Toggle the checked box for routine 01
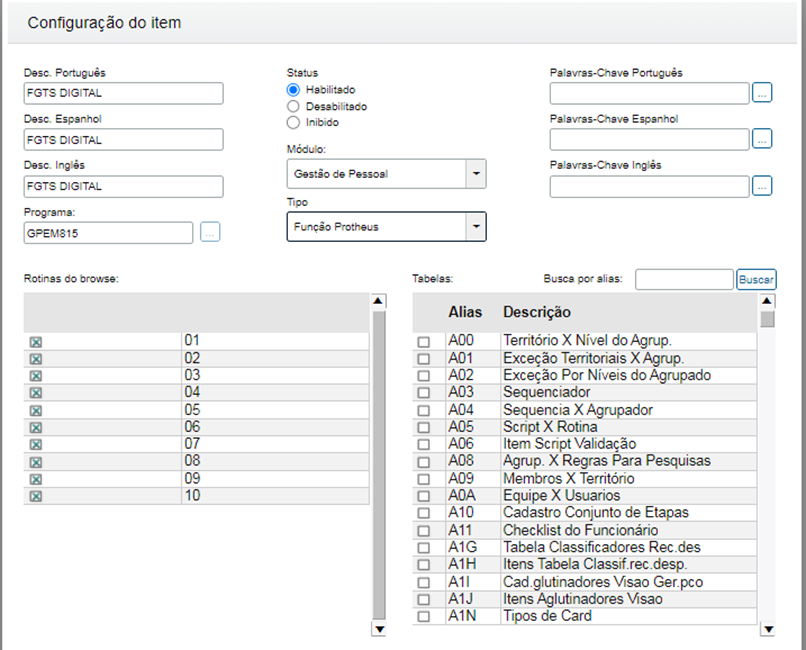The height and width of the screenshot is (650, 806). point(37,342)
